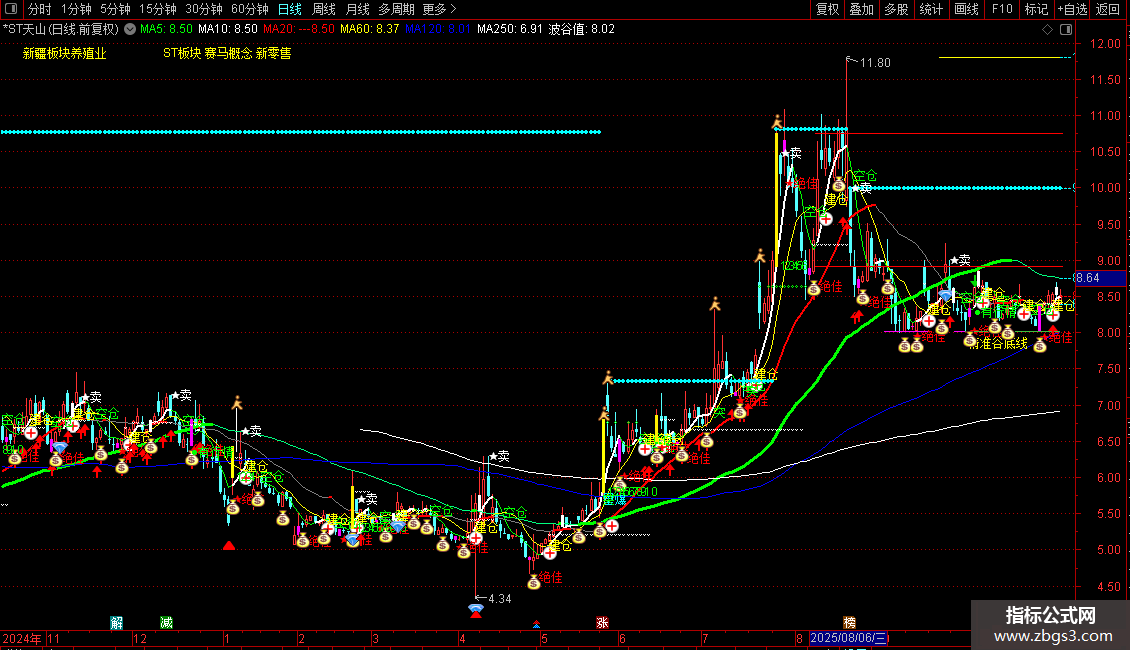Click the 叠加 overlay button

pos(862,9)
